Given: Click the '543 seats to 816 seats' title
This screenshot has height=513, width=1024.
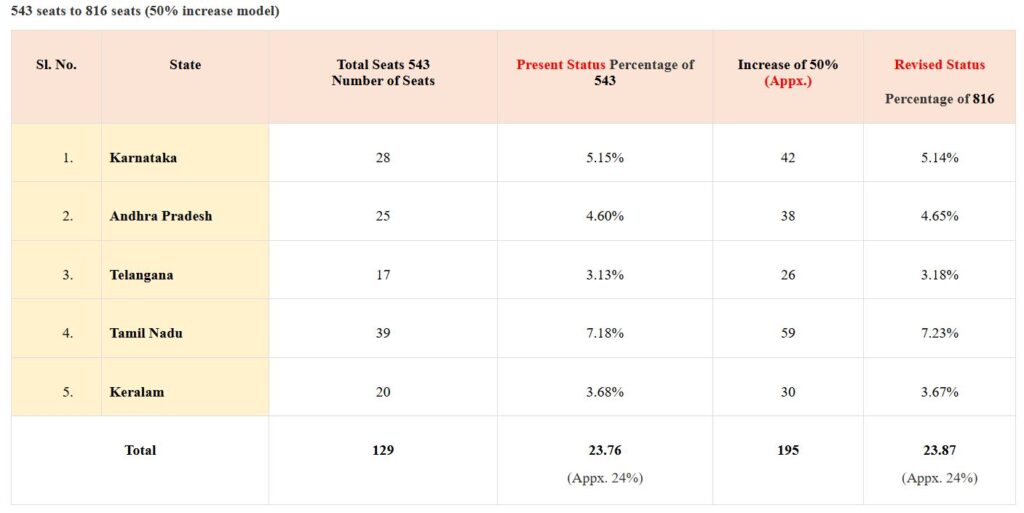Looking at the screenshot, I should pyautogui.click(x=145, y=11).
